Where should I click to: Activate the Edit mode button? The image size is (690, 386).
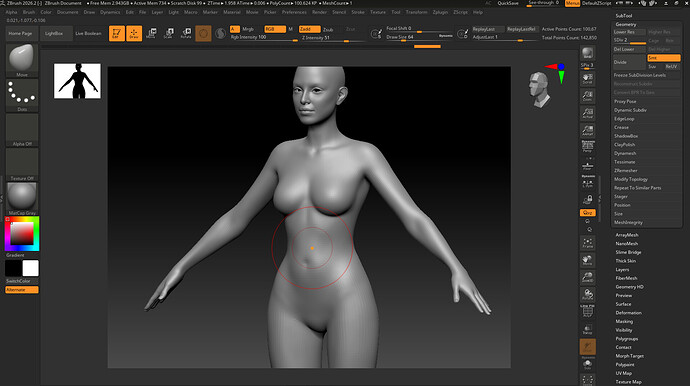tap(117, 33)
